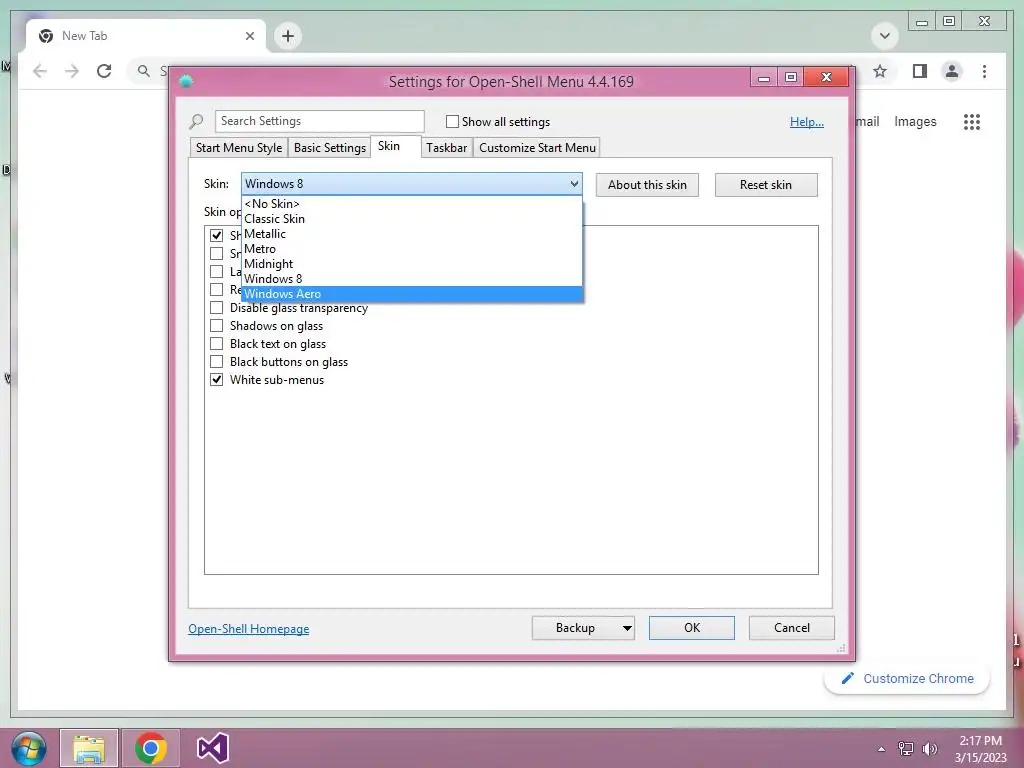Select the Midnight skin option
The height and width of the screenshot is (768, 1024).
click(x=411, y=264)
